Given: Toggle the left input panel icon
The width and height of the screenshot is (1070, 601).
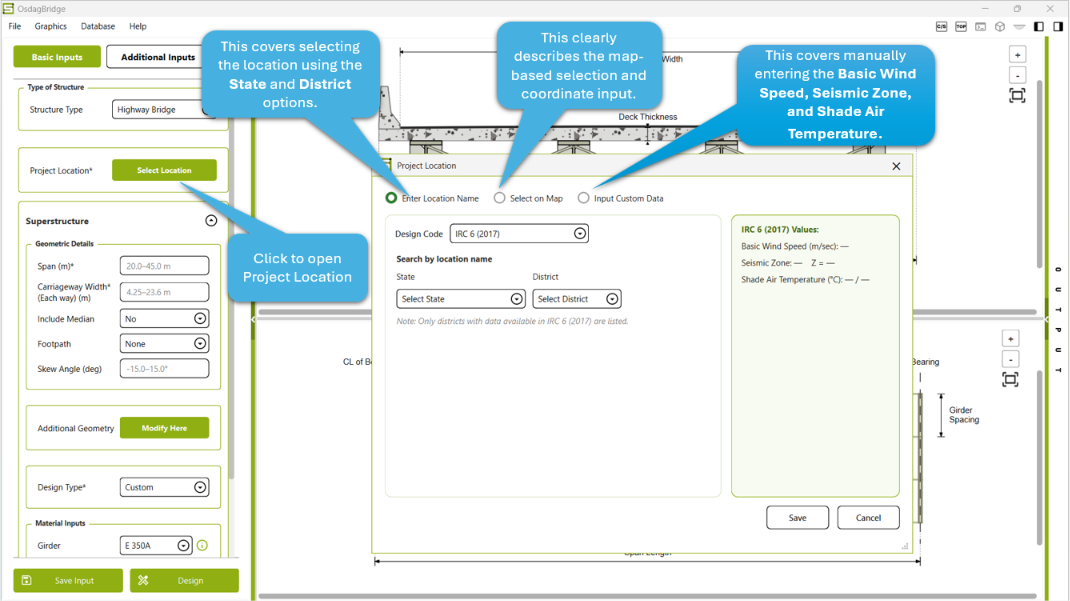Looking at the screenshot, I should tap(1039, 27).
